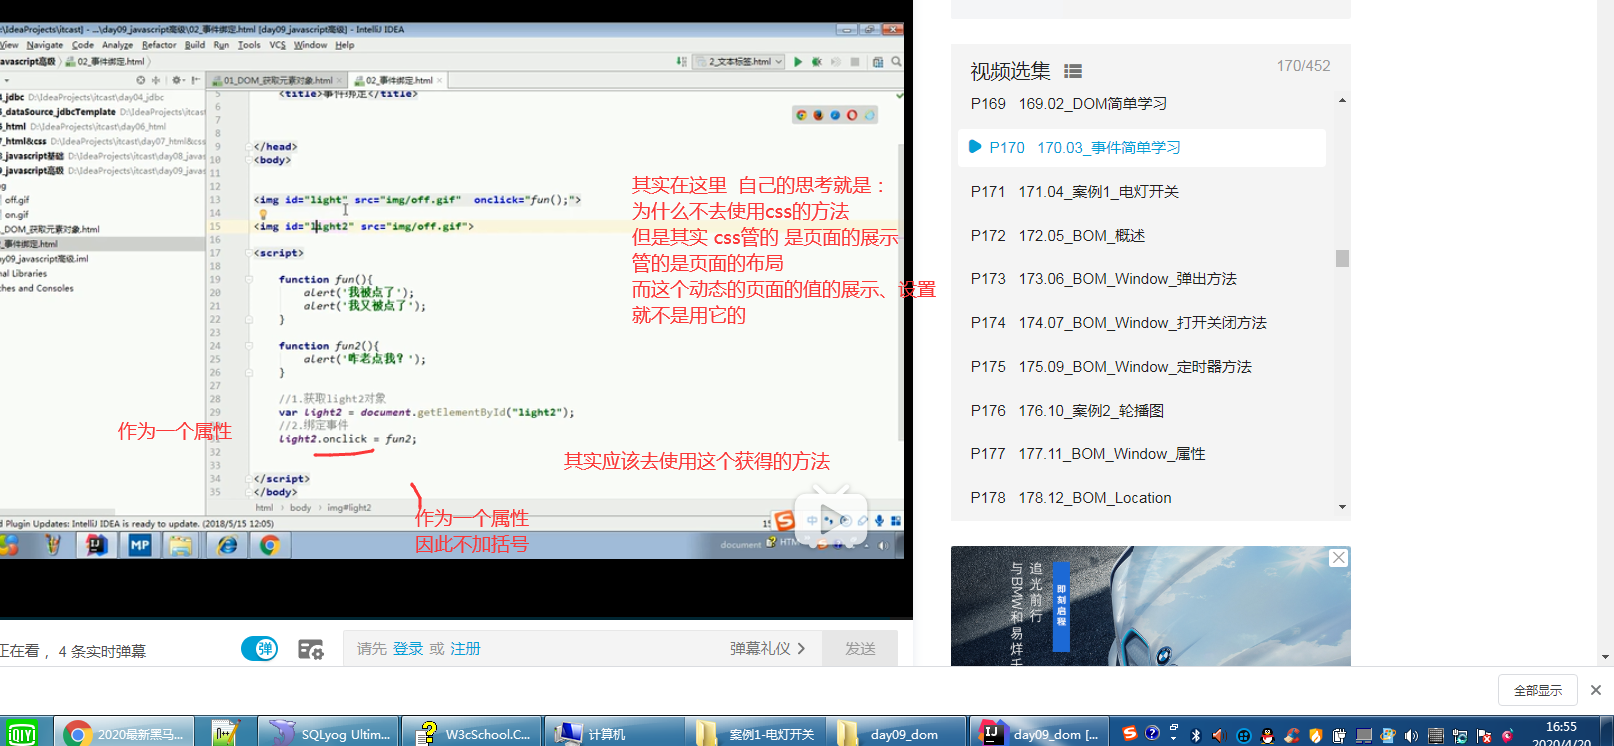
Task: Click the Search Everywhere magnifier in IntelliJ
Action: pyautogui.click(x=896, y=62)
